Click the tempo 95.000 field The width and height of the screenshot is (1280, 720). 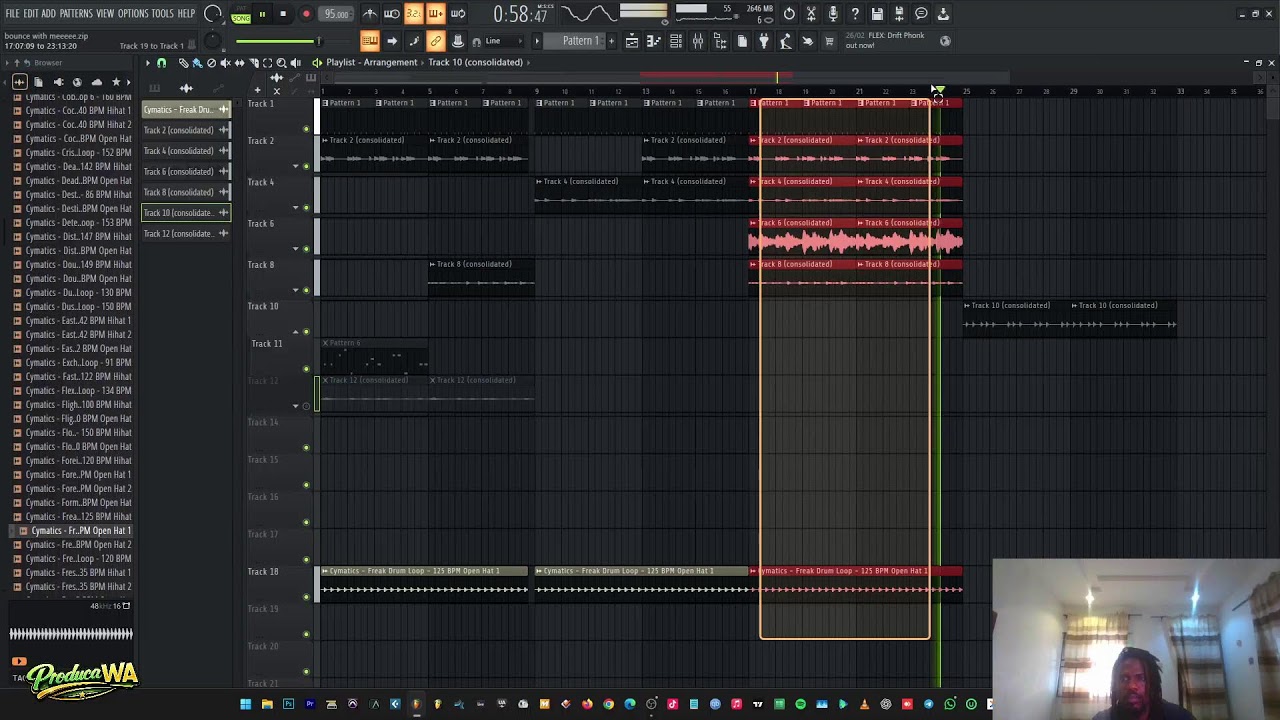point(337,14)
